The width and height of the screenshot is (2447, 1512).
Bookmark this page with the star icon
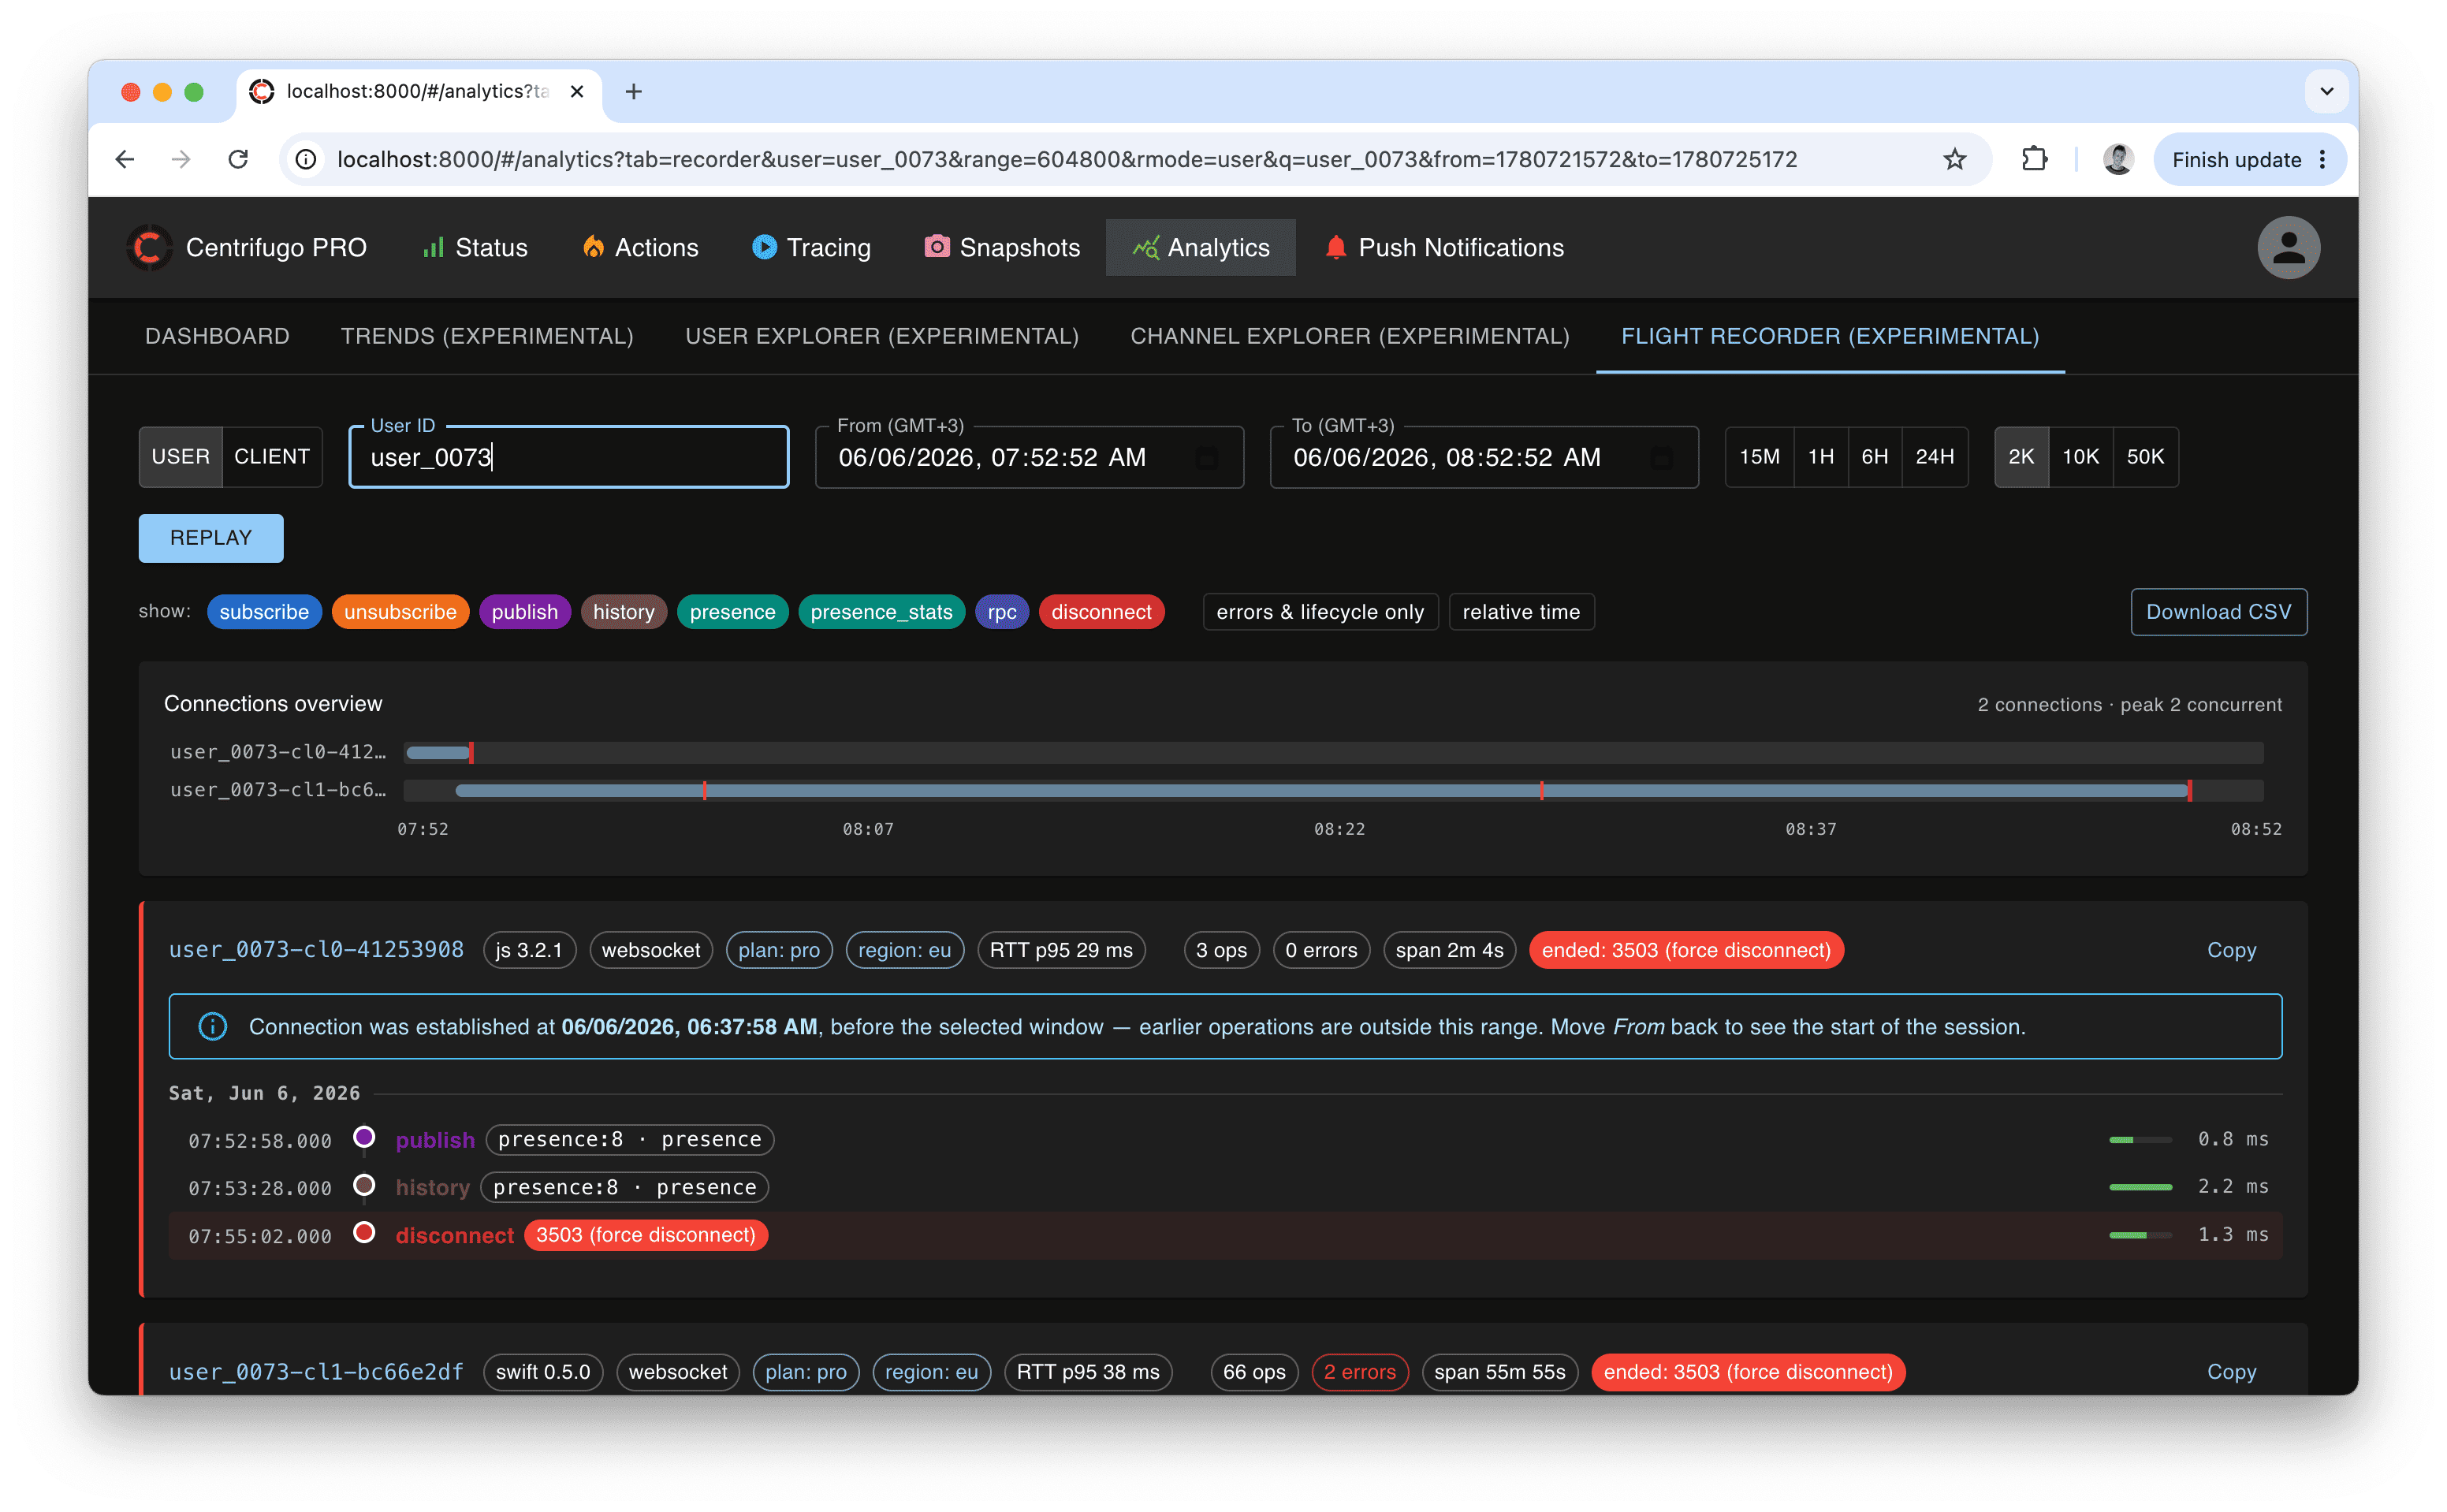1954,159
